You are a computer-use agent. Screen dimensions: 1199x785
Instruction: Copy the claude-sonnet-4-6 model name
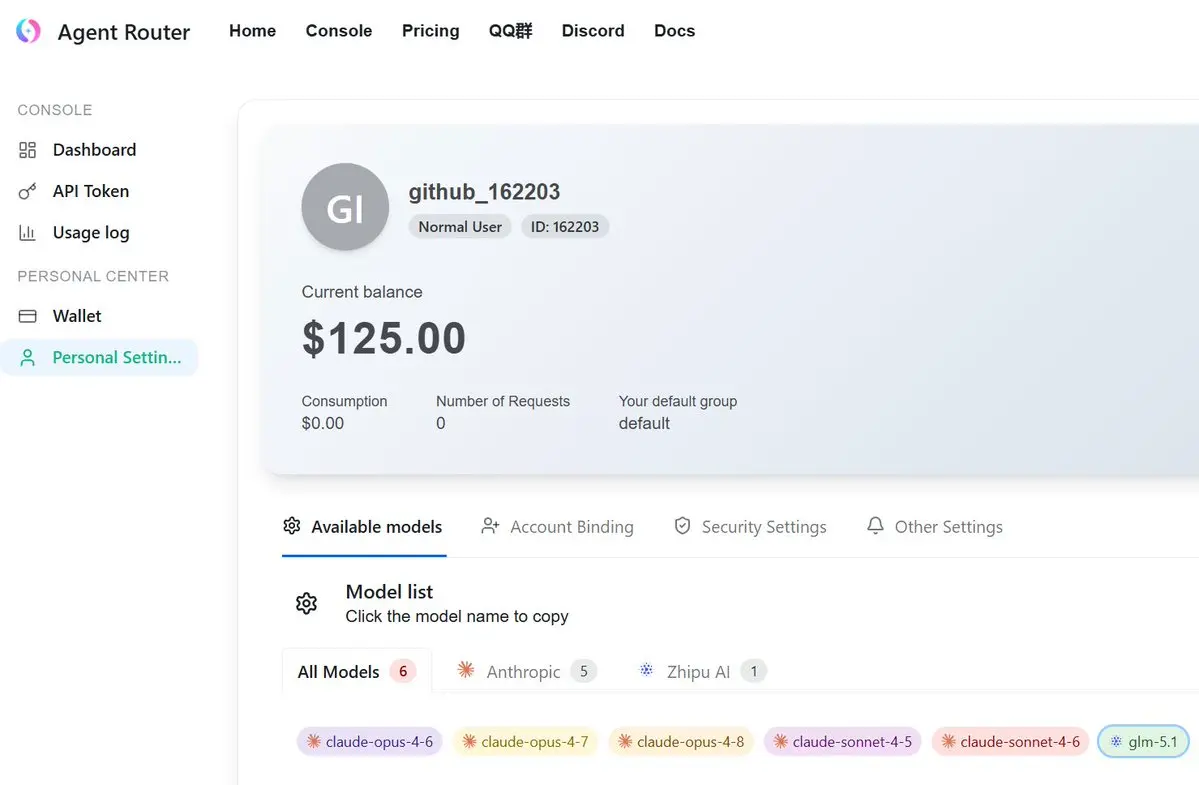(x=1010, y=741)
